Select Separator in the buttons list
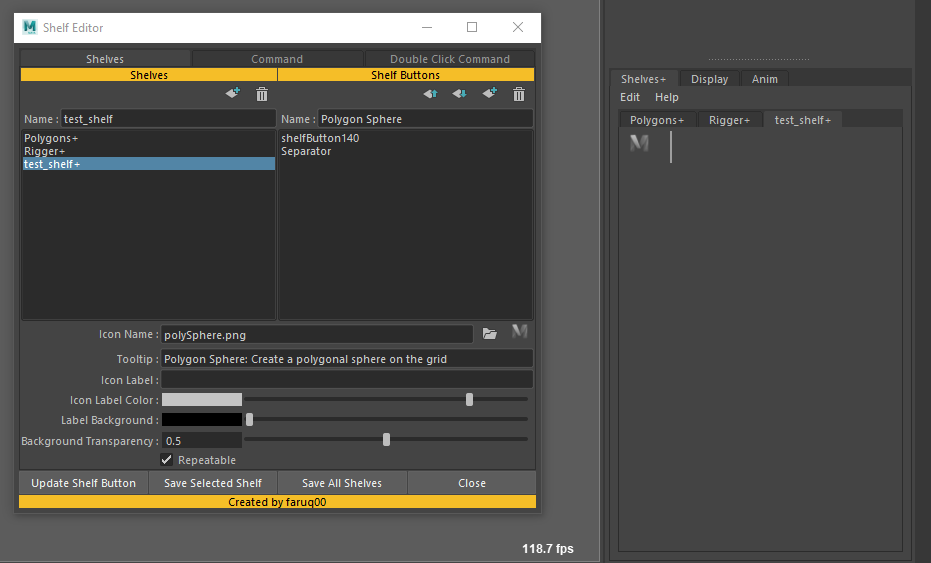Viewport: 931px width, 563px height. tap(406, 151)
